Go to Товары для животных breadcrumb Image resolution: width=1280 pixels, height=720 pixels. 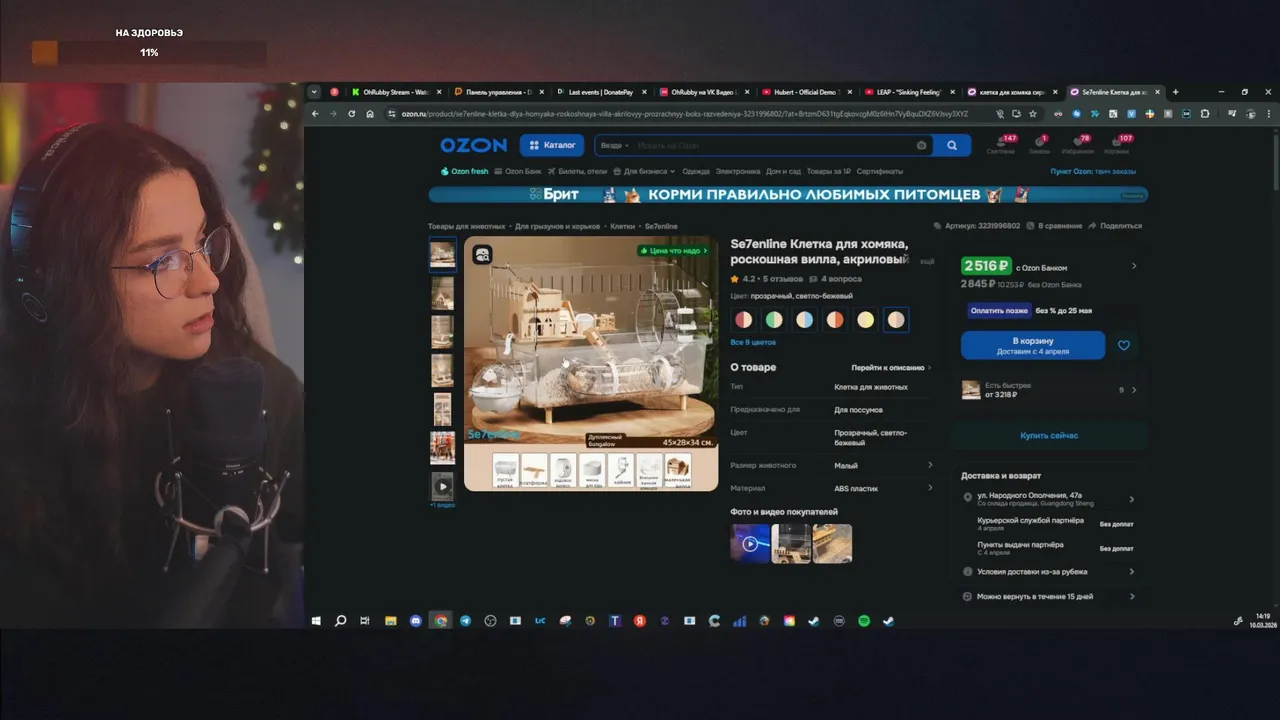pos(467,226)
